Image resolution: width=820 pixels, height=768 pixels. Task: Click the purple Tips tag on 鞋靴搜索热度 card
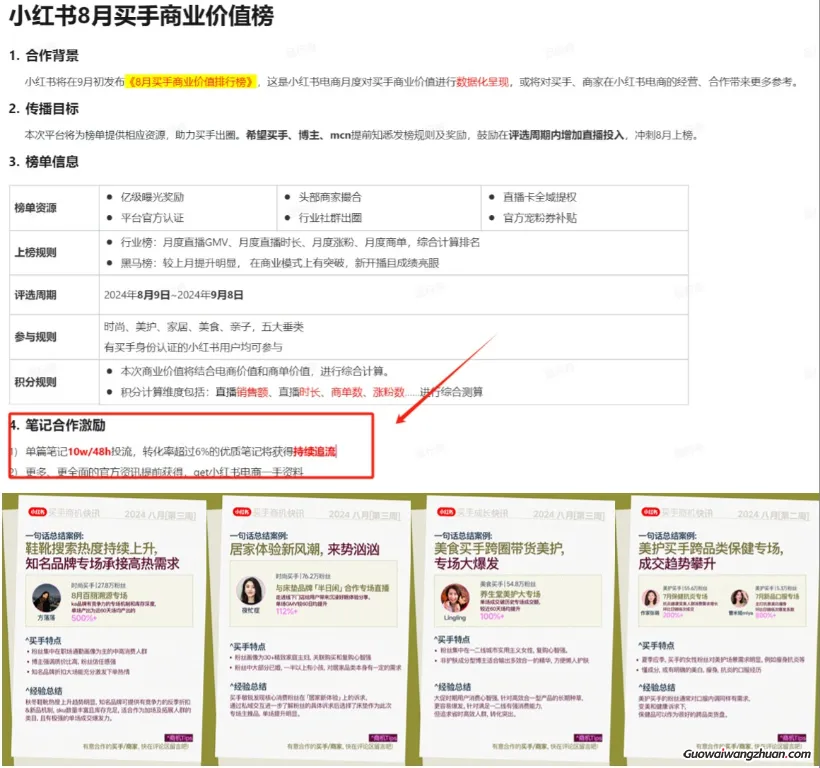[x=179, y=738]
